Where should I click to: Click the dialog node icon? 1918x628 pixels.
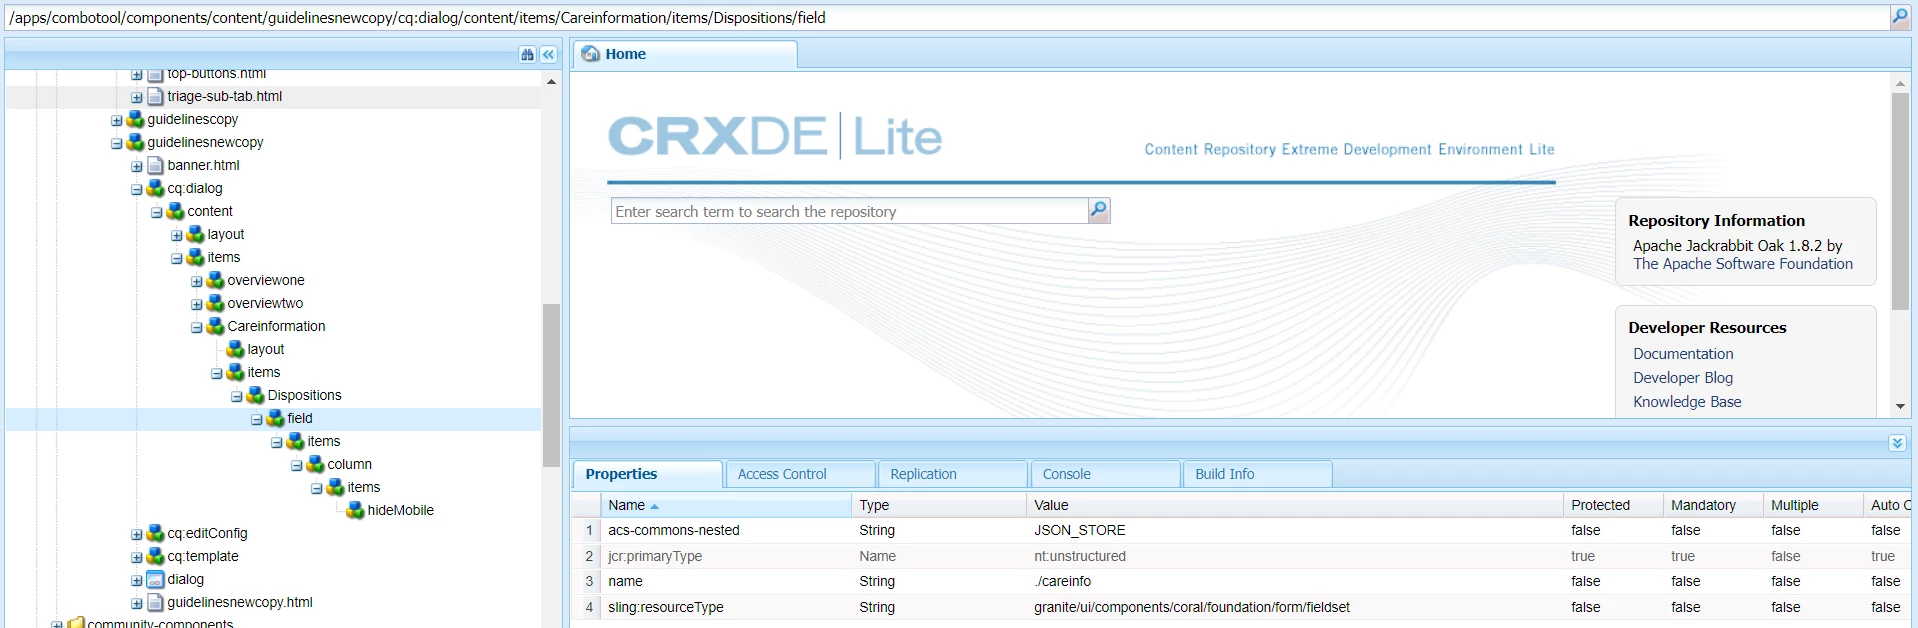coord(155,579)
